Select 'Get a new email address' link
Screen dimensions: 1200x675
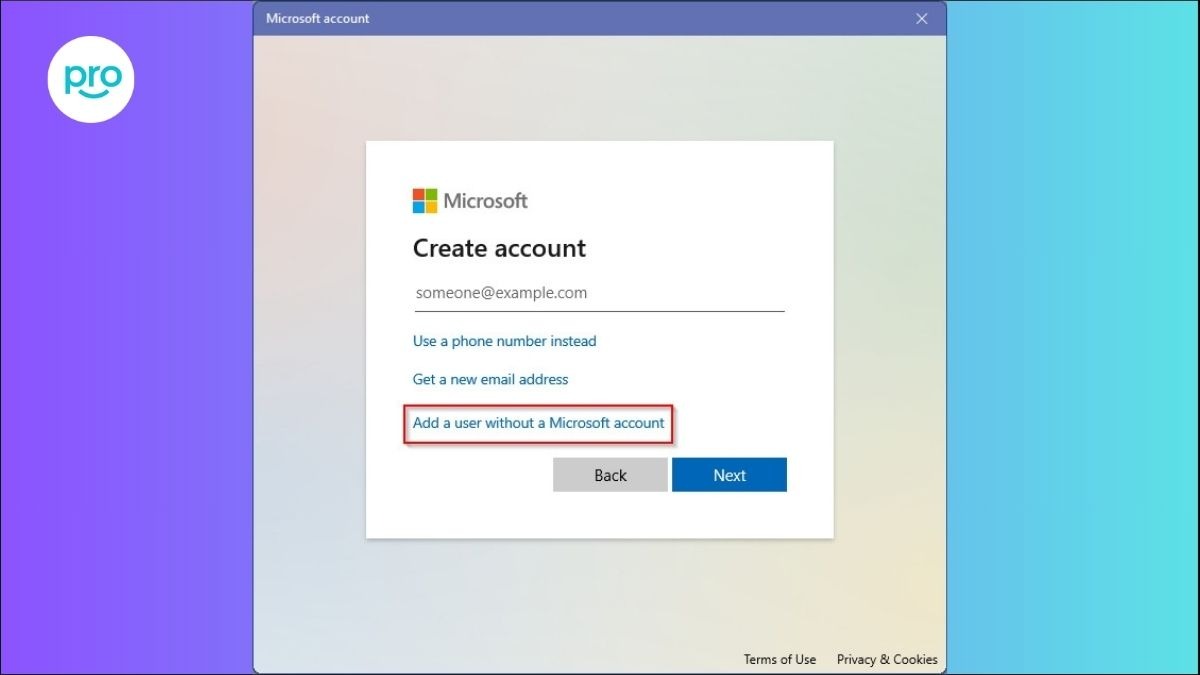pos(490,379)
